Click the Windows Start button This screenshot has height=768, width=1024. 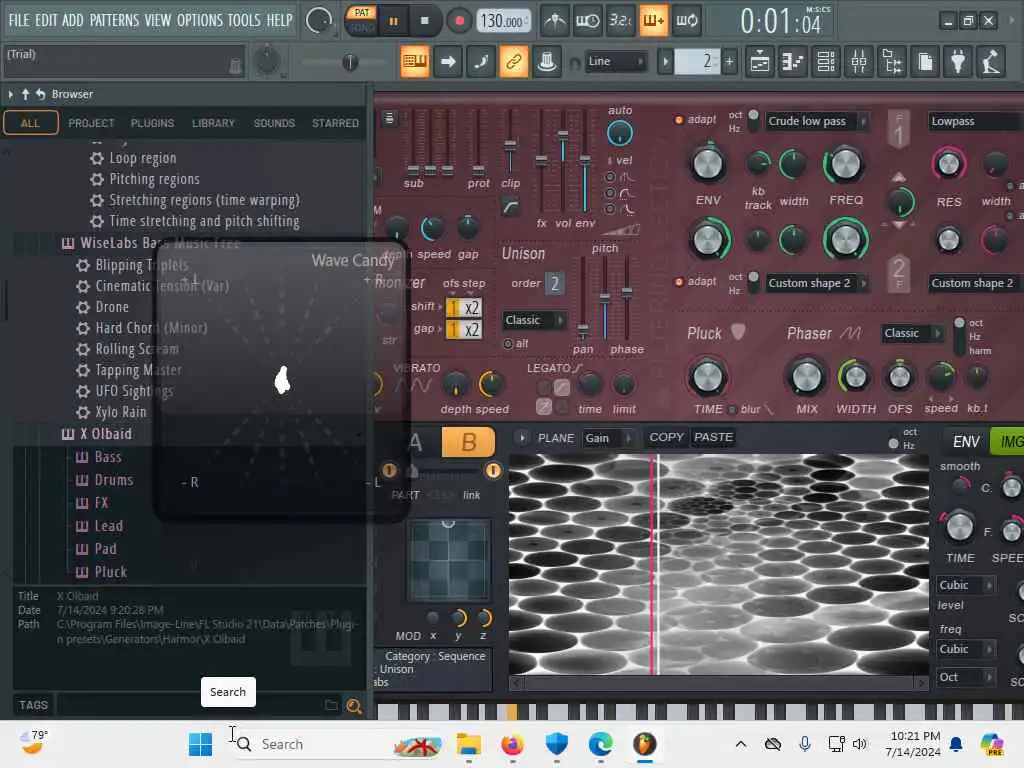point(200,744)
